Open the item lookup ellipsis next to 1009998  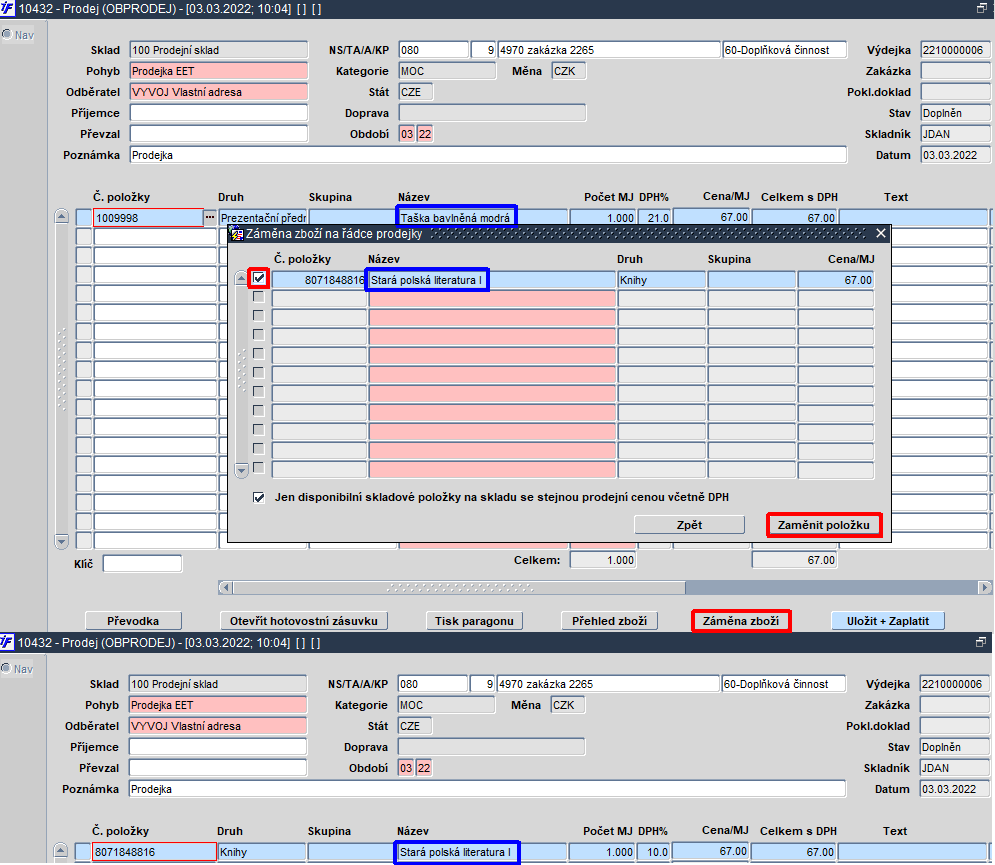(x=210, y=218)
